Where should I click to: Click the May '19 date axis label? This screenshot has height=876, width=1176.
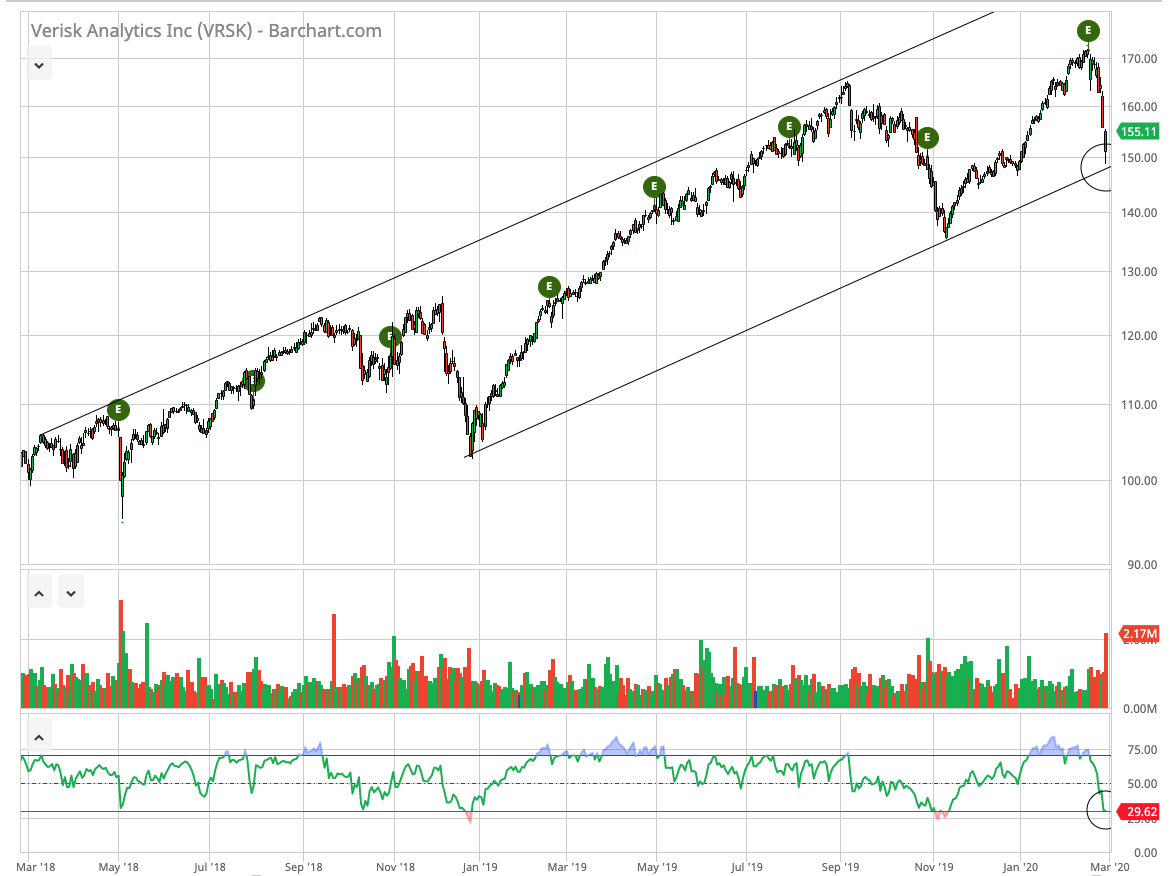tap(657, 867)
